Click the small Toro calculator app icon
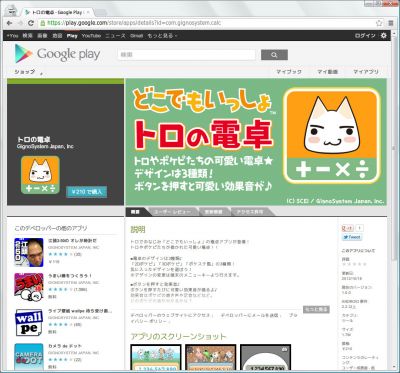 coord(40,175)
